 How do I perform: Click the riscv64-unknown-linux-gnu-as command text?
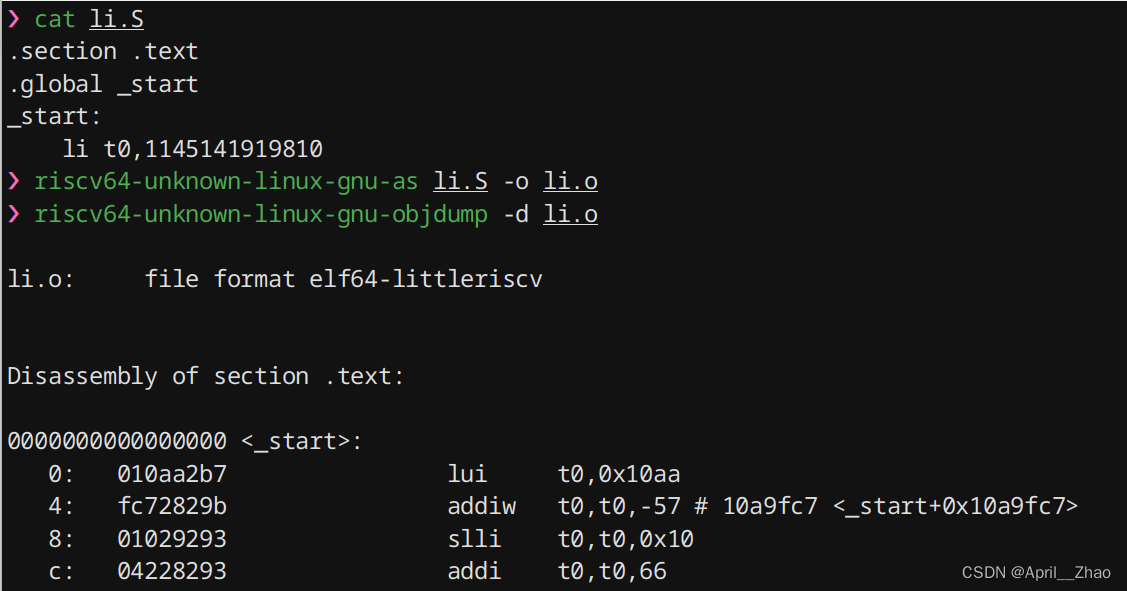click(x=226, y=181)
